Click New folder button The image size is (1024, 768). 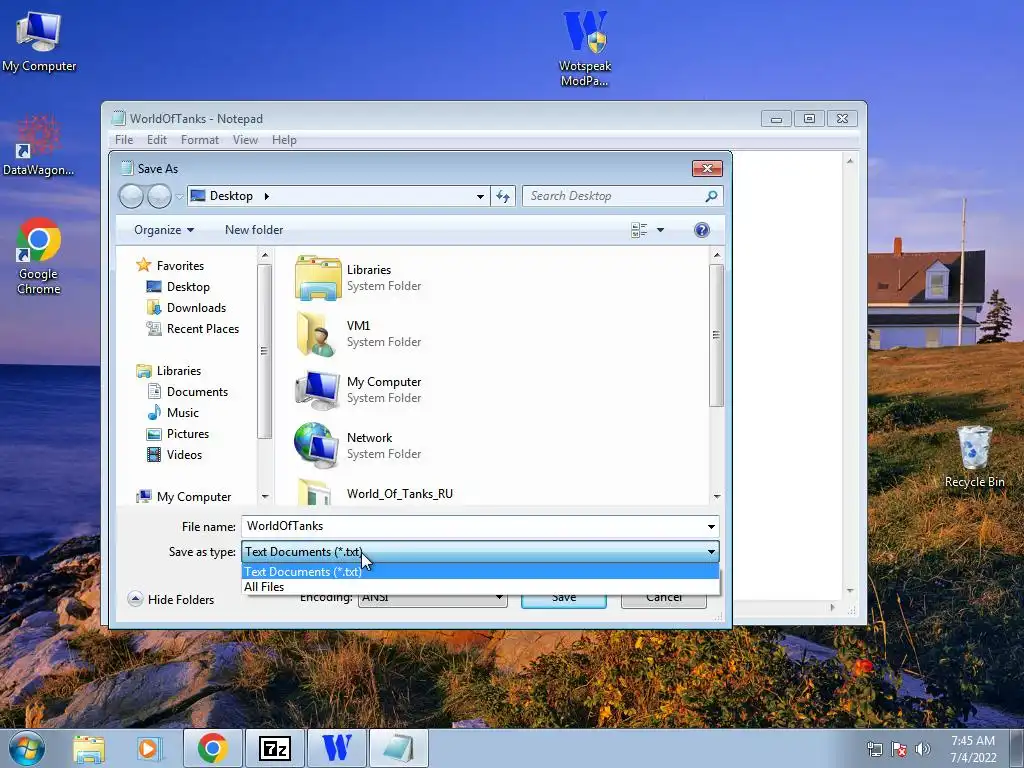(x=254, y=230)
